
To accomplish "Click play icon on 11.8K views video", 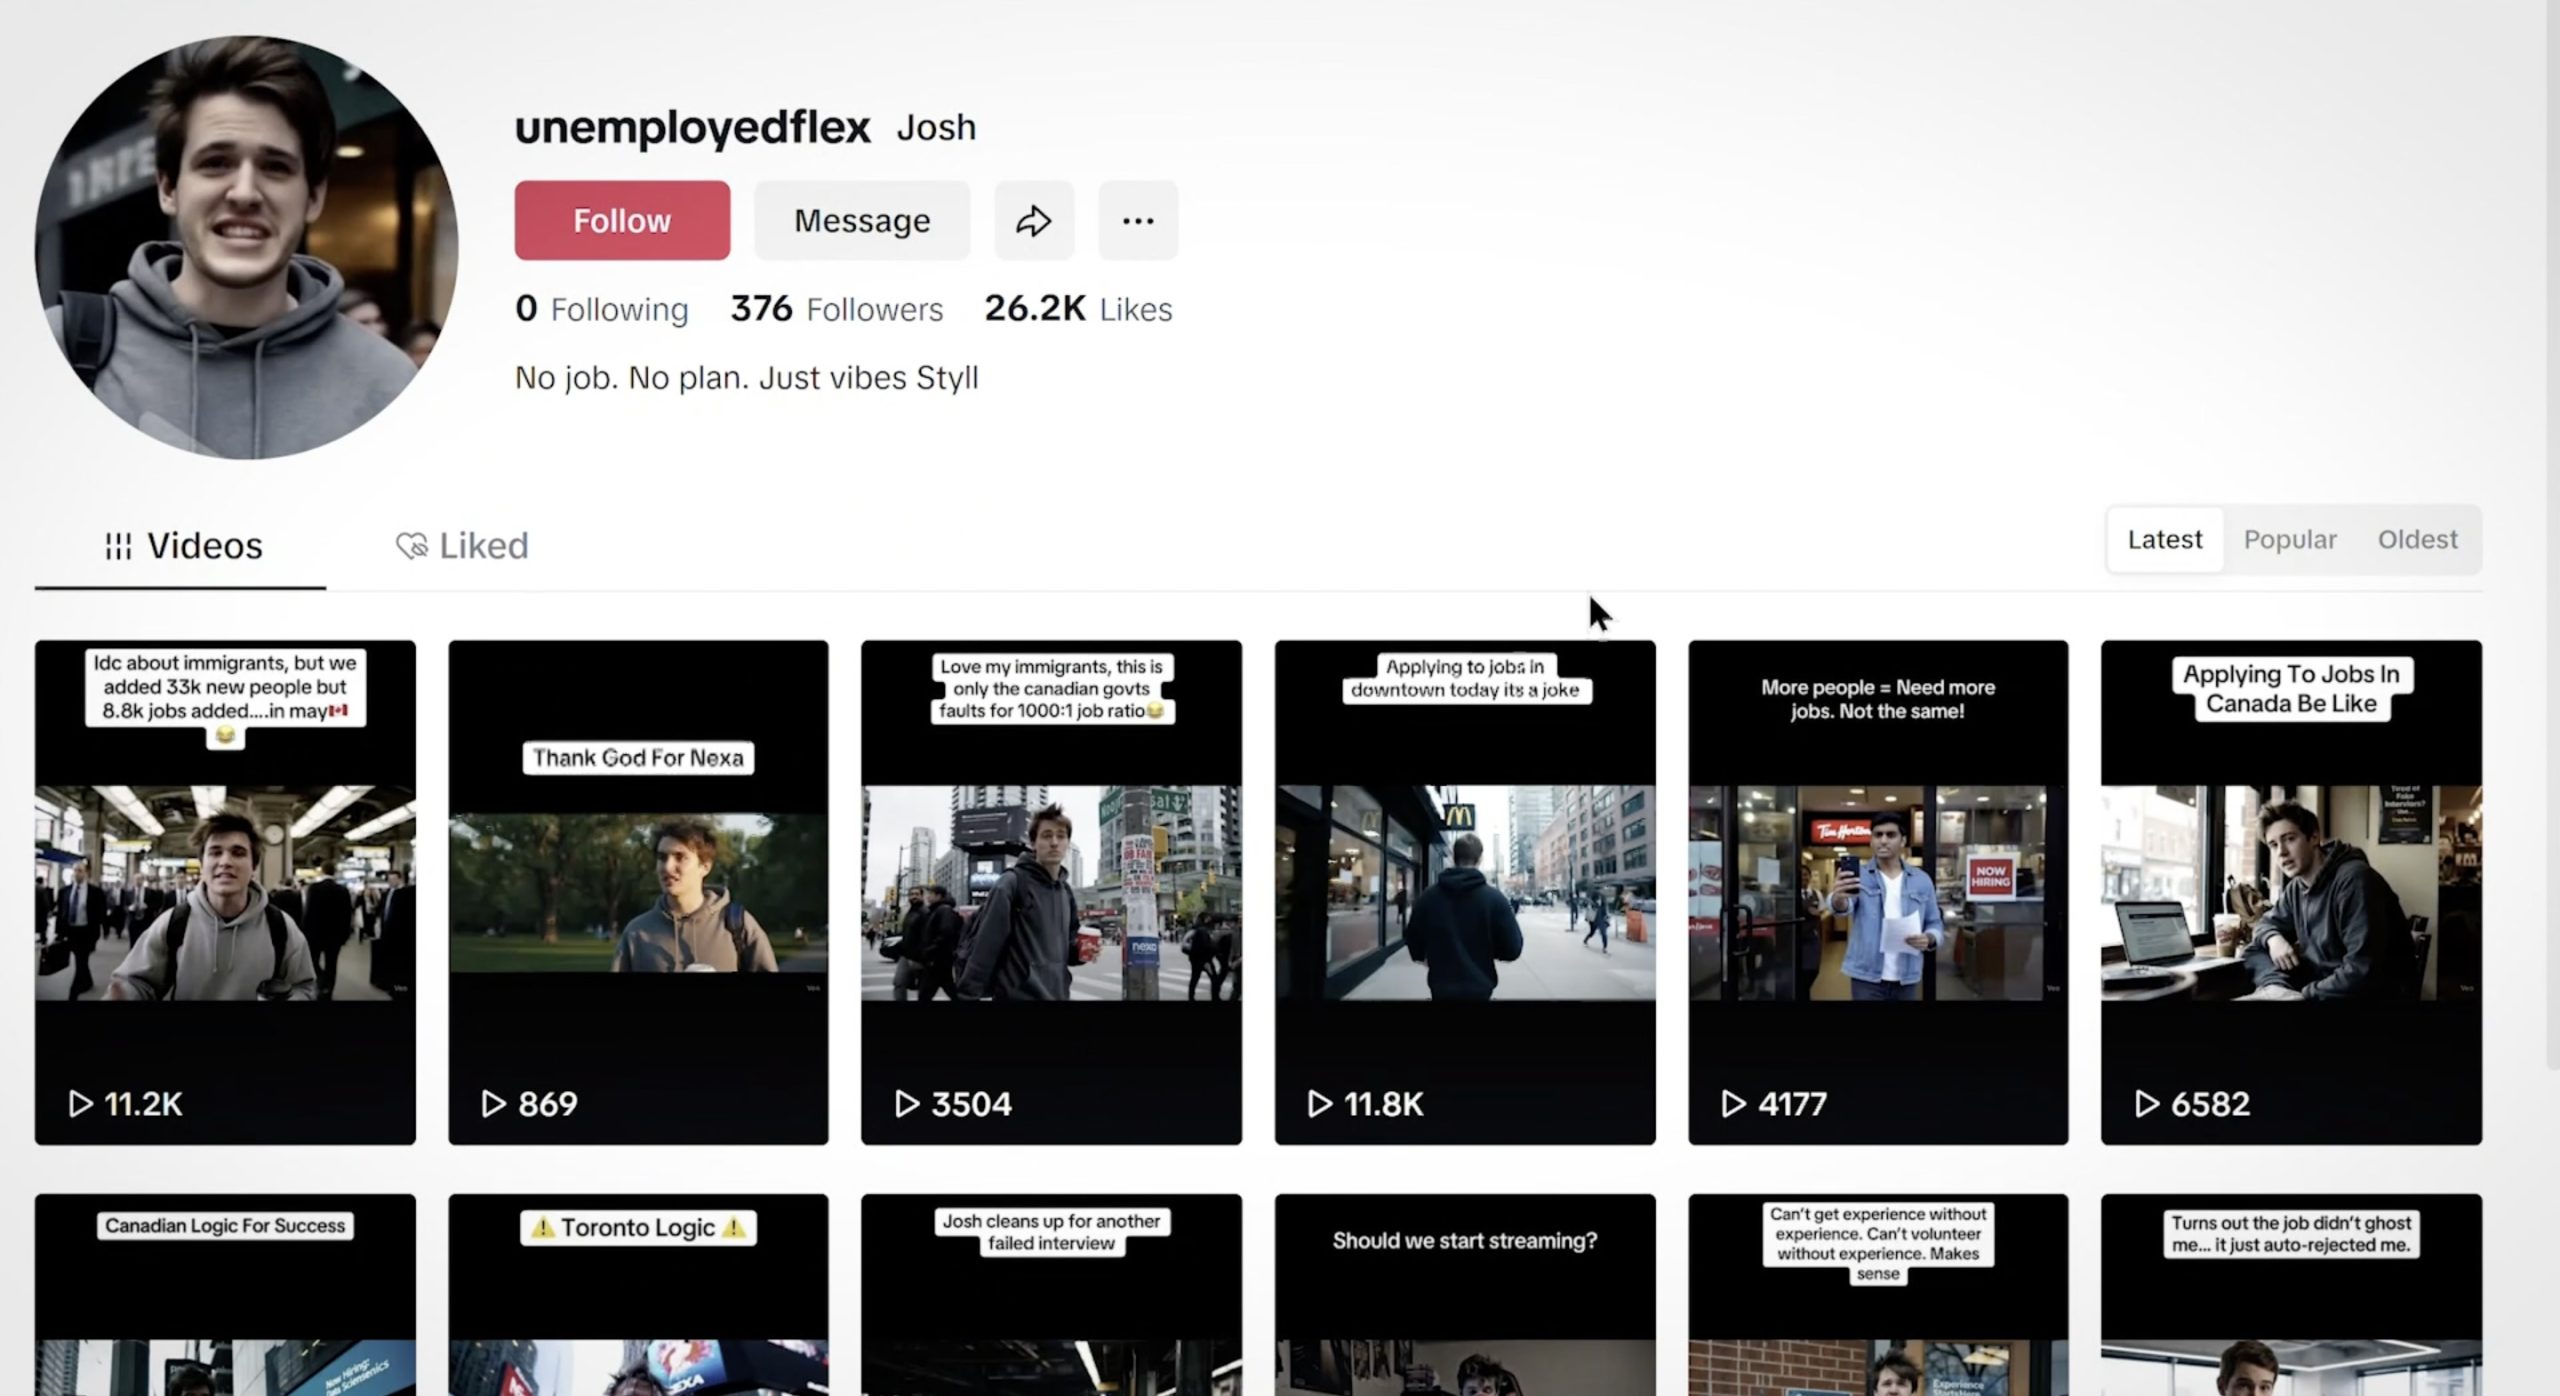I will [x=1319, y=1104].
